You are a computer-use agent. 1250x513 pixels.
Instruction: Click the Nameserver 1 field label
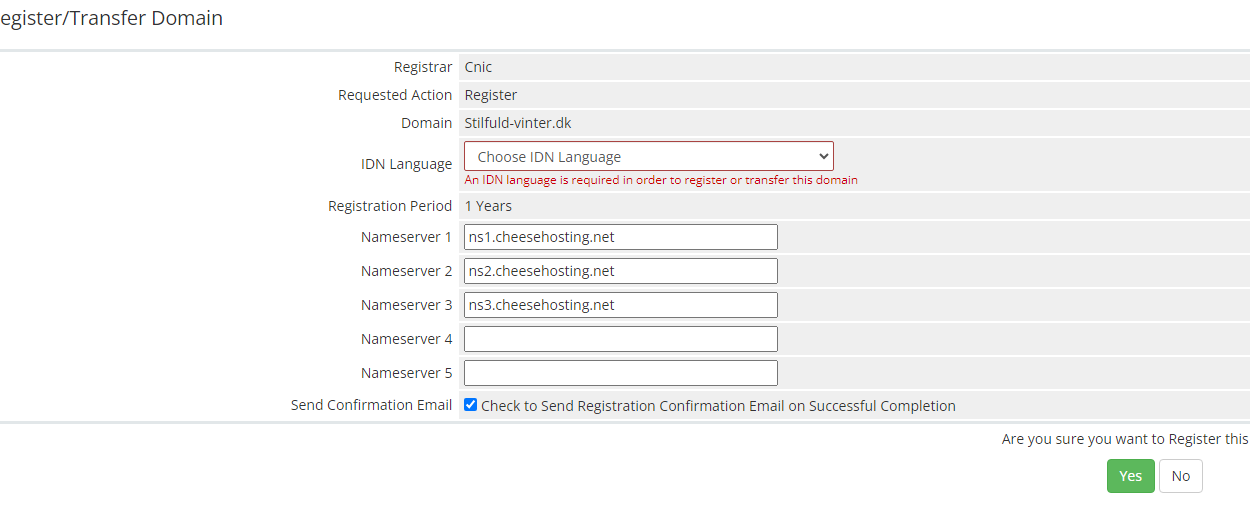pyautogui.click(x=406, y=237)
